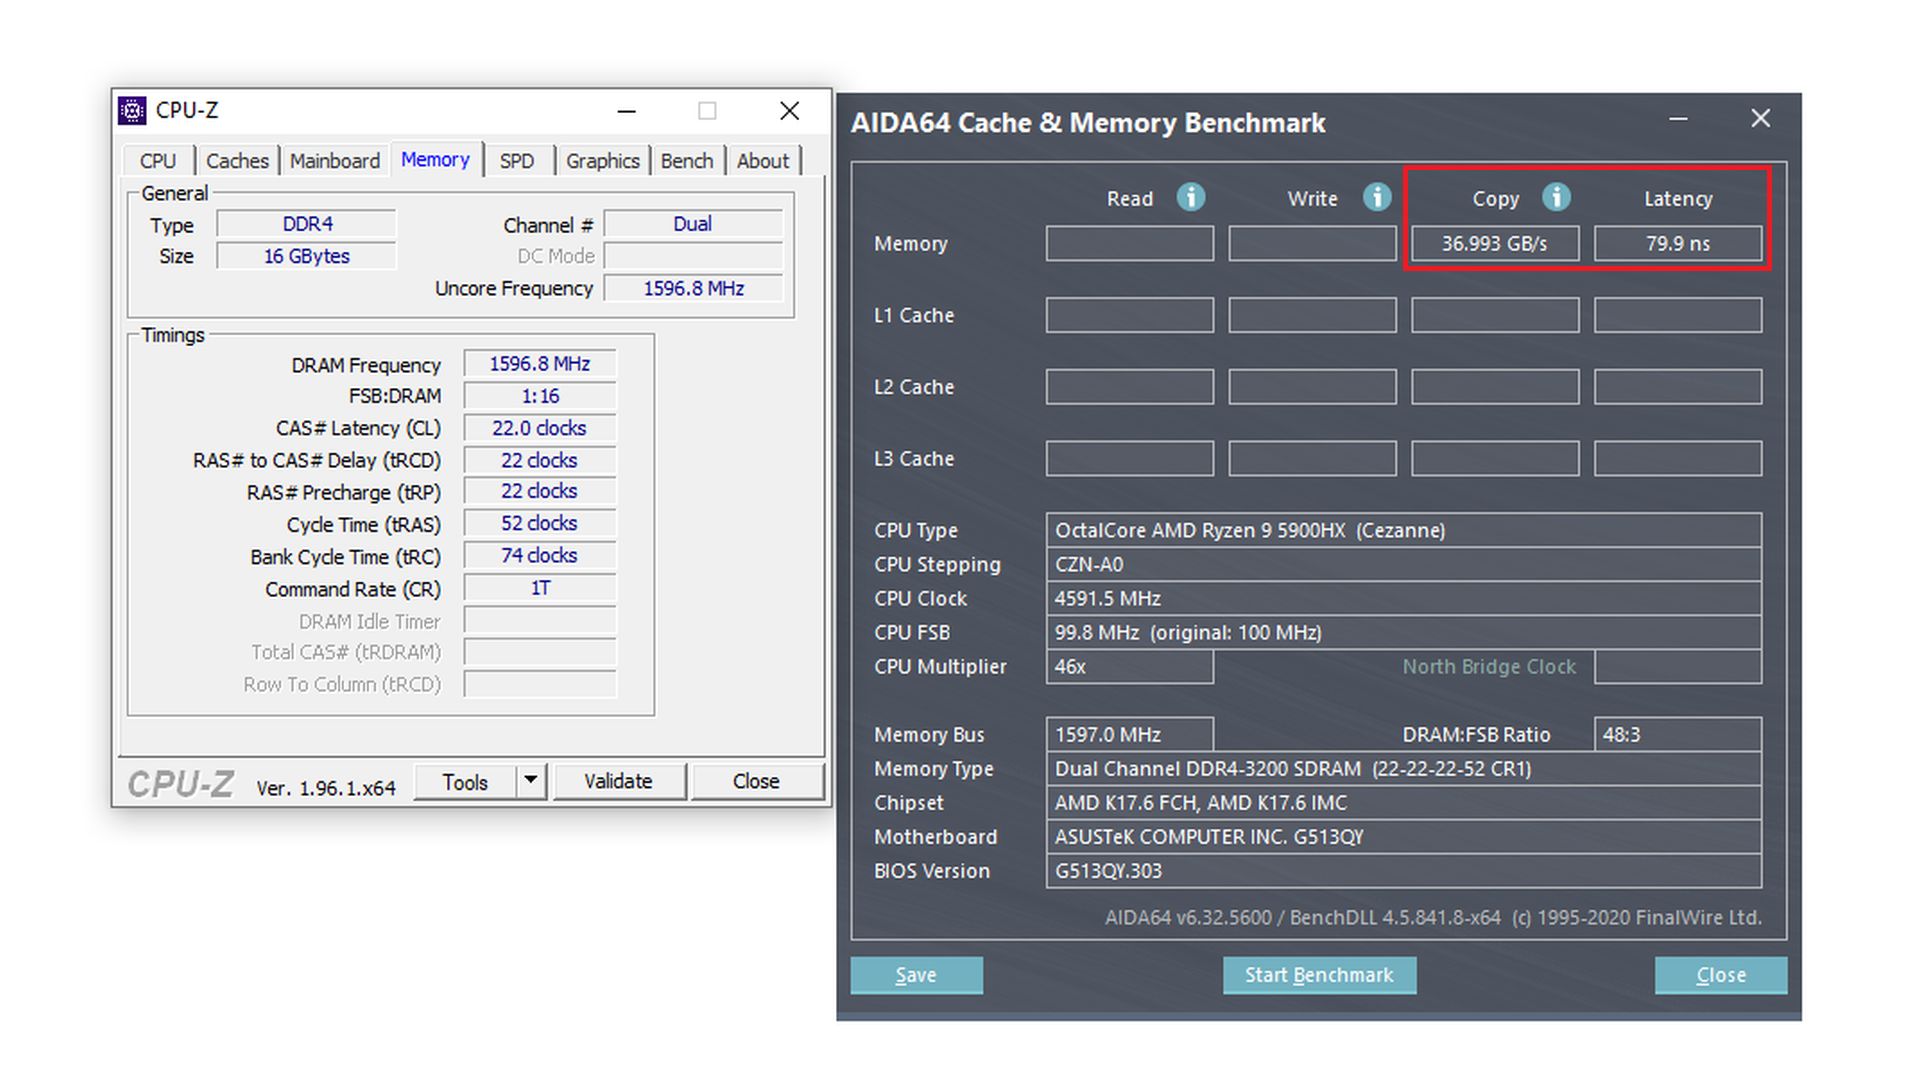Select the Mainboard tab
This screenshot has width=1920, height=1080.
pos(335,161)
